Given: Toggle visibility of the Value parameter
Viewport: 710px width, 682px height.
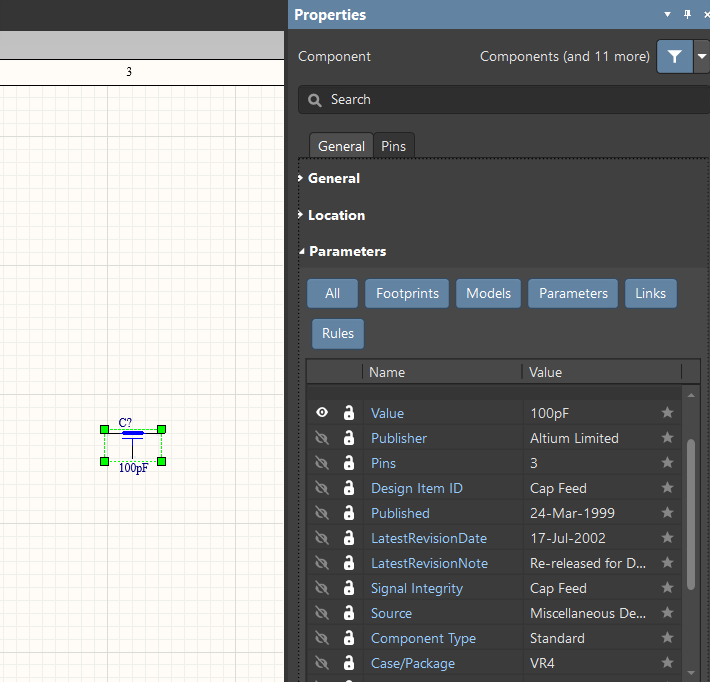Looking at the screenshot, I should (x=322, y=413).
